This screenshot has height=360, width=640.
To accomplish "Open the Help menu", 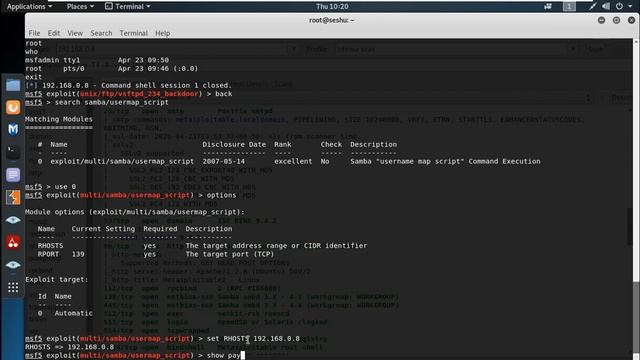I will pyautogui.click(x=162, y=33).
